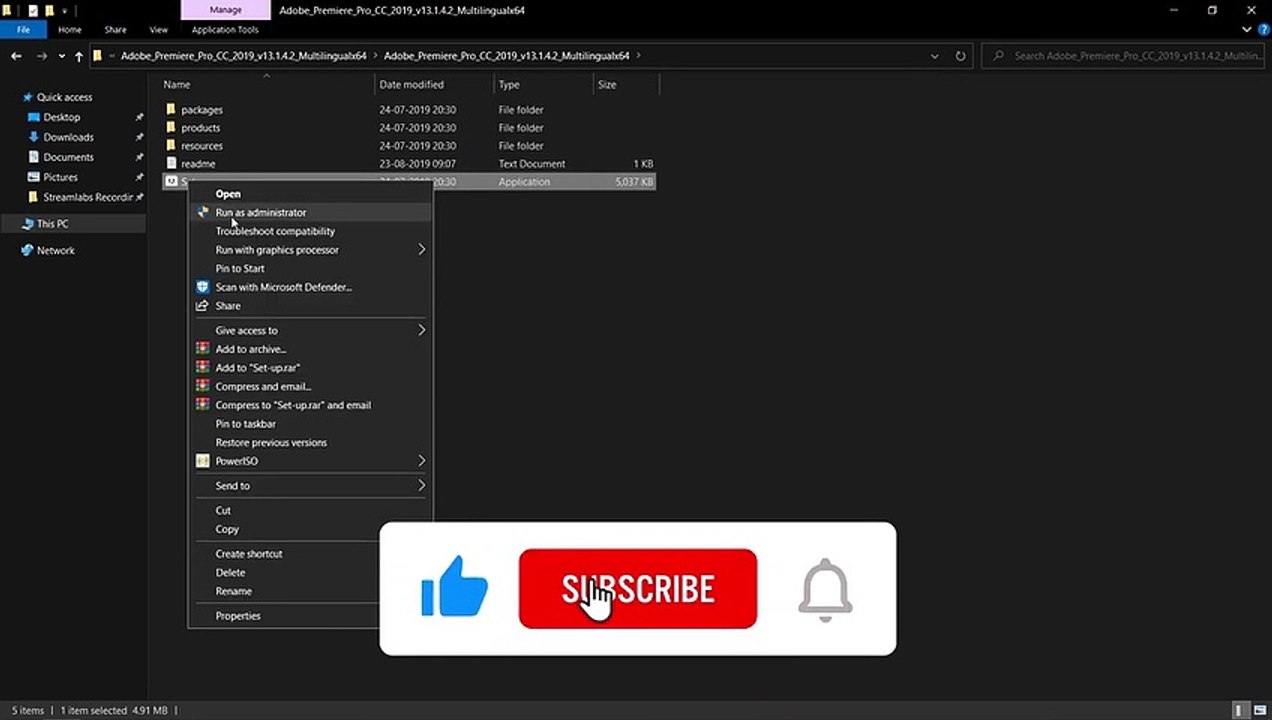Go up one folder level arrow

click(79, 56)
